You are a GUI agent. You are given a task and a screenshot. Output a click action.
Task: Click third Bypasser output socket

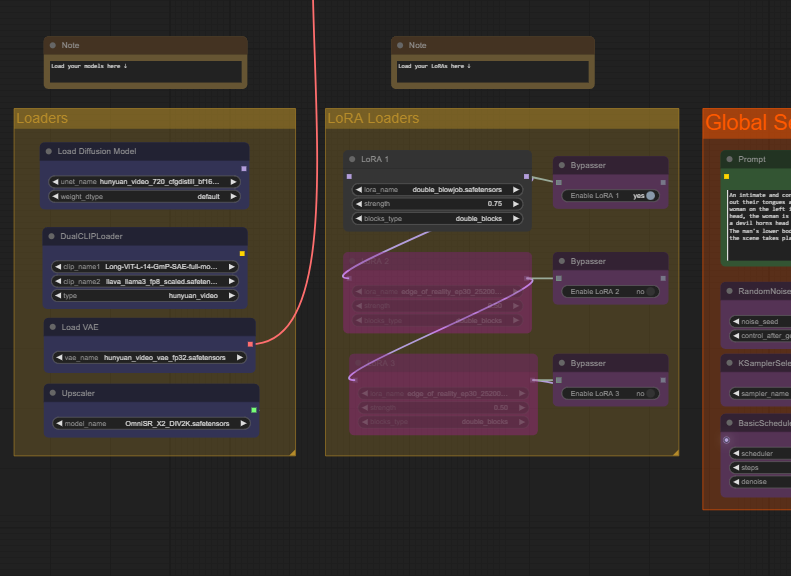pos(663,380)
